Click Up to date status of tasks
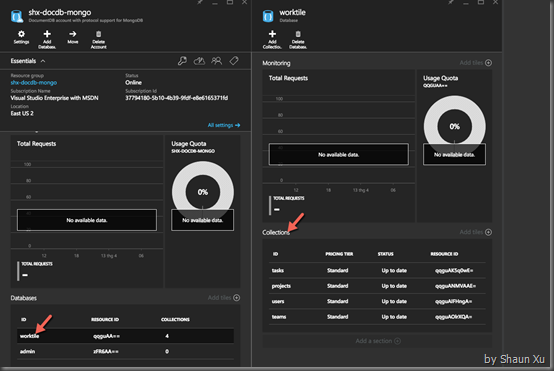This screenshot has width=554, height=371. pyautogui.click(x=394, y=271)
